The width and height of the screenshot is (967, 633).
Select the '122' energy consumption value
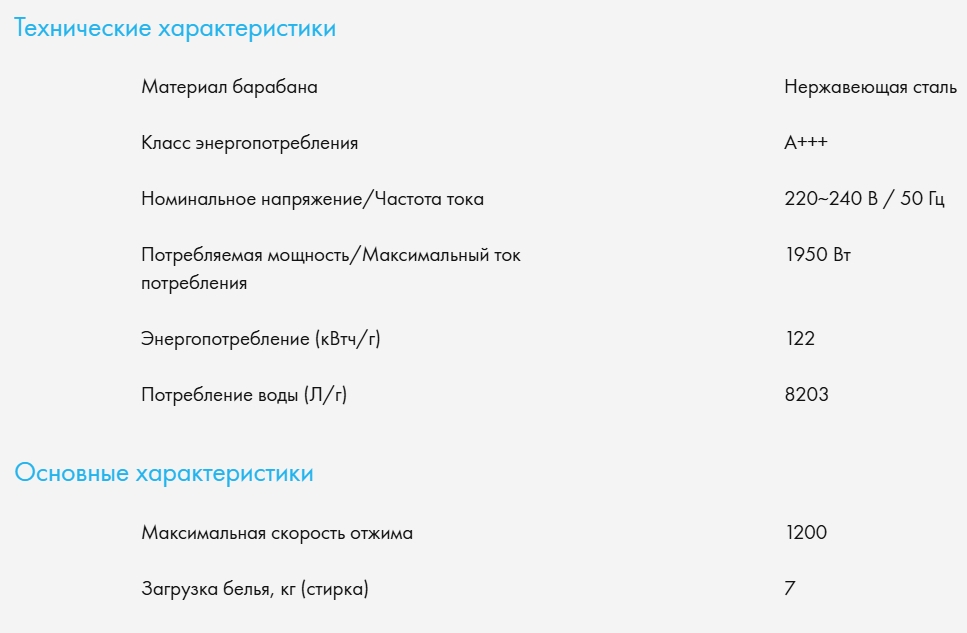[x=800, y=339]
